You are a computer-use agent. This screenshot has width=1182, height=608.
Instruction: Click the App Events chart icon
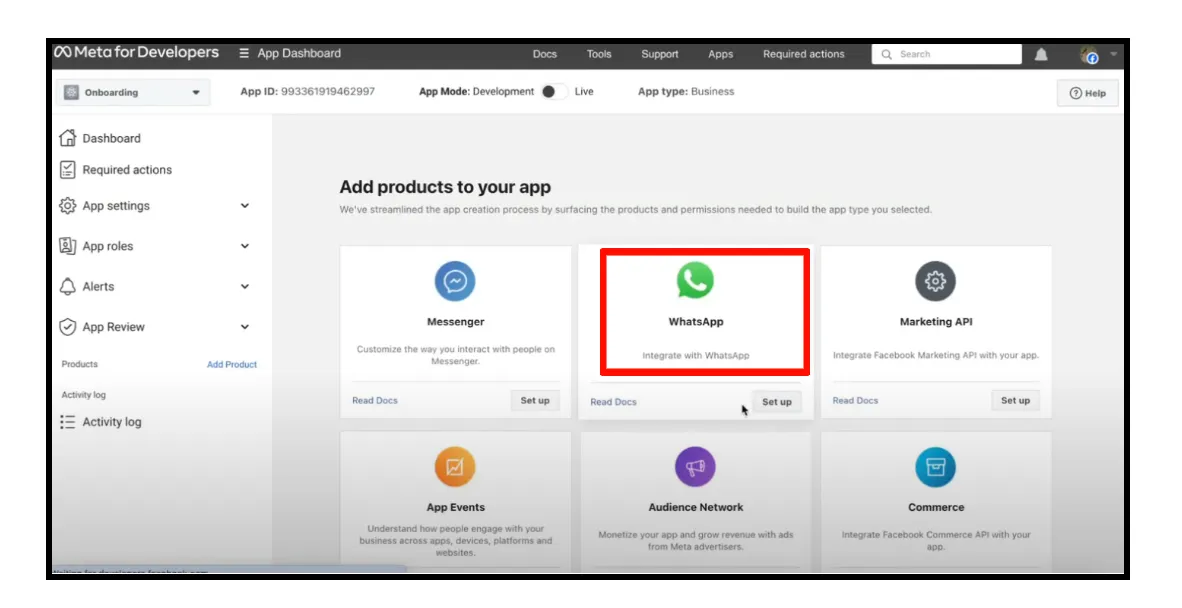(x=455, y=466)
